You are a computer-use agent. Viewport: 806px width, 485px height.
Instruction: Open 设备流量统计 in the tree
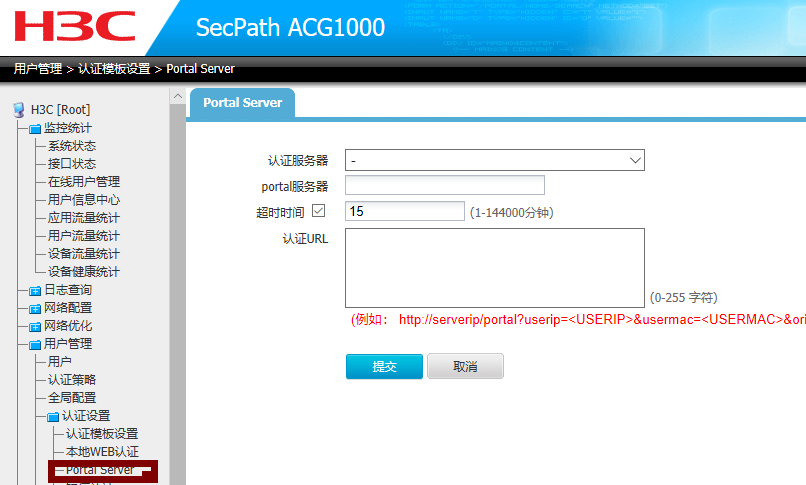pos(84,254)
